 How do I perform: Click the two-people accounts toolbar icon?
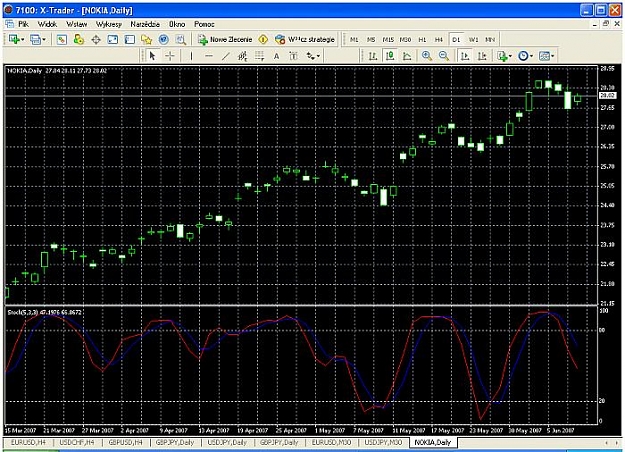pos(79,39)
